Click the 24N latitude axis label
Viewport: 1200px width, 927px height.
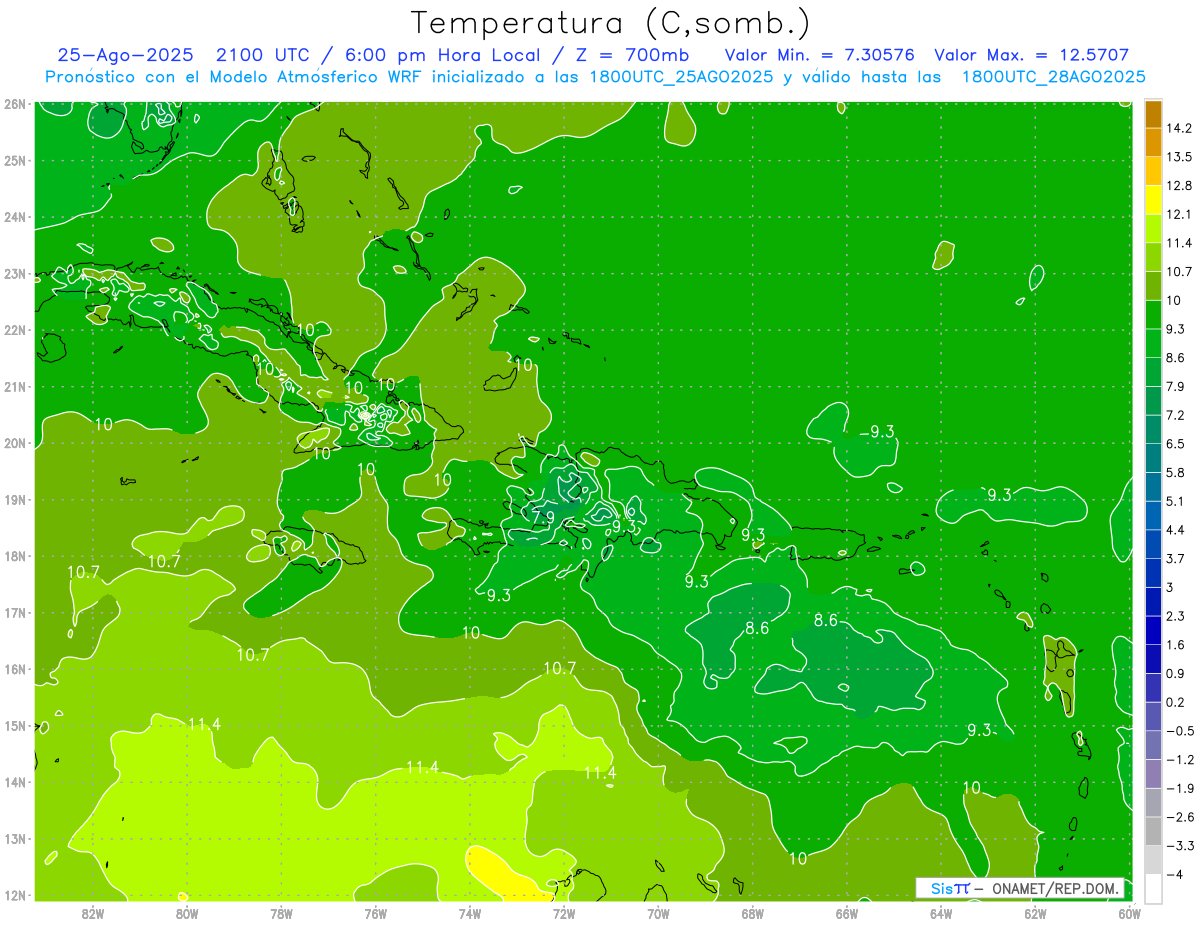pyautogui.click(x=14, y=217)
